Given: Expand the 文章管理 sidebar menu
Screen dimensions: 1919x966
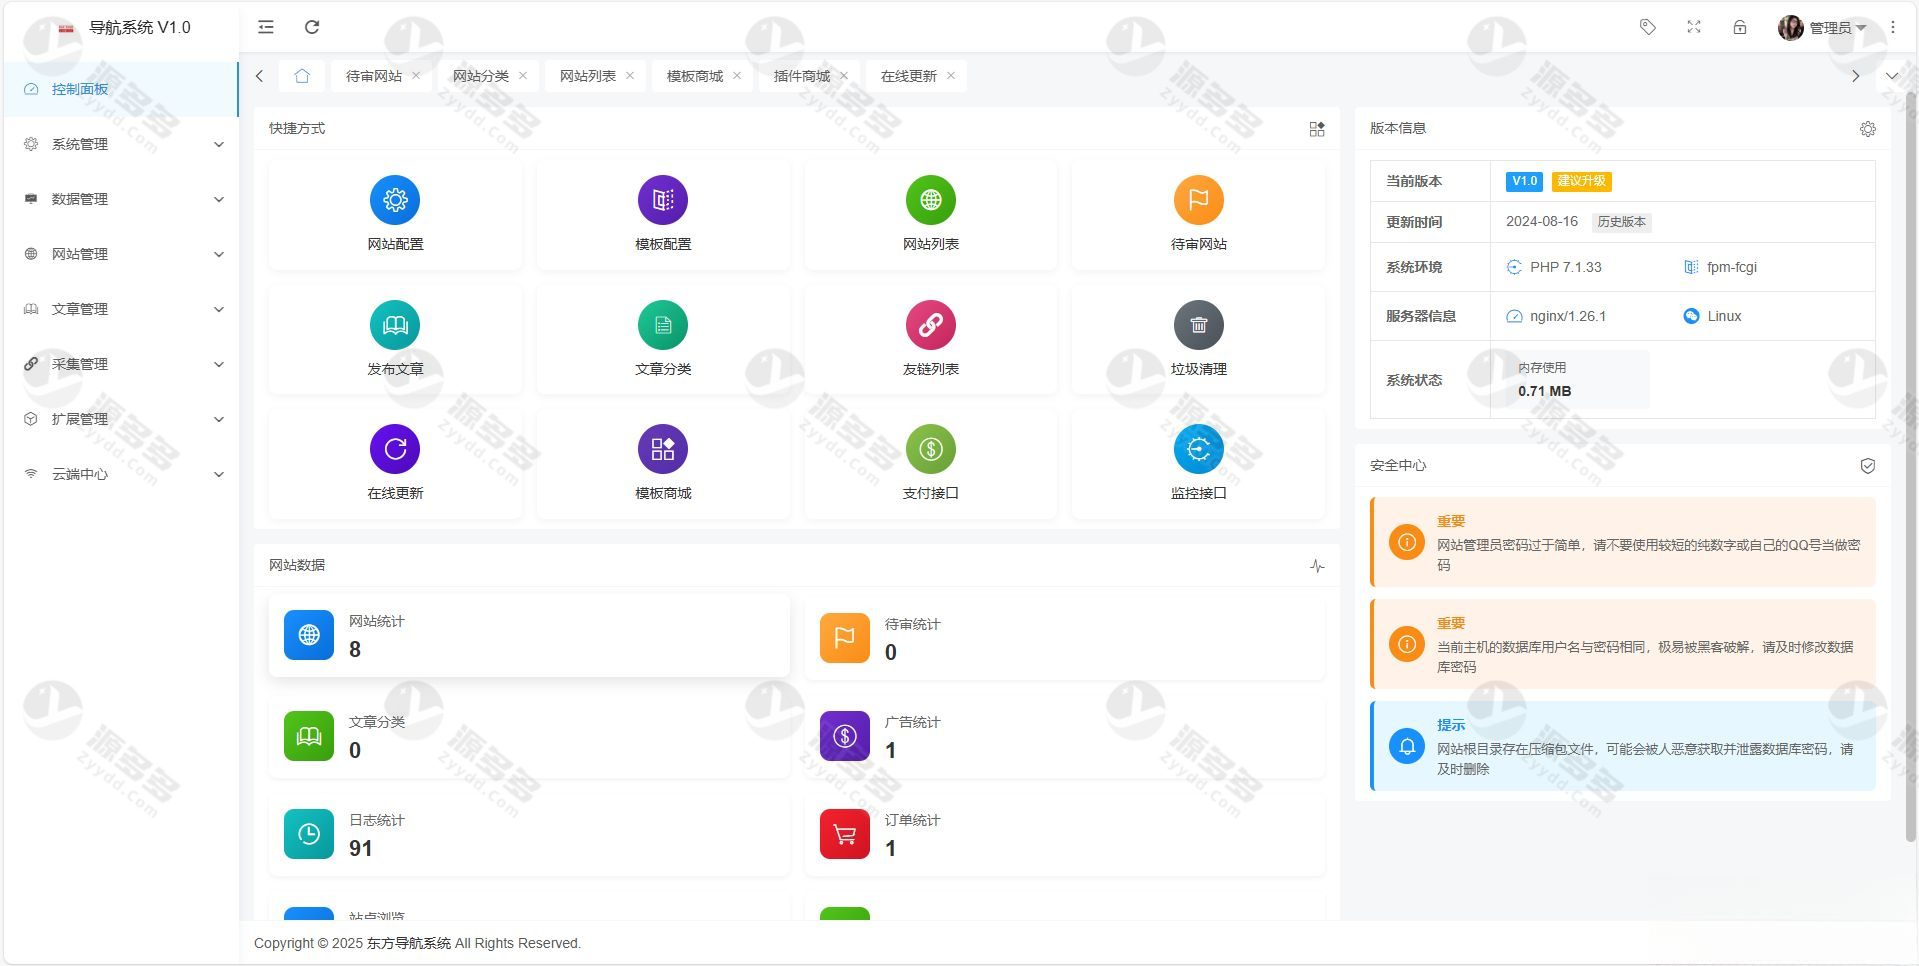Looking at the screenshot, I should (x=121, y=309).
